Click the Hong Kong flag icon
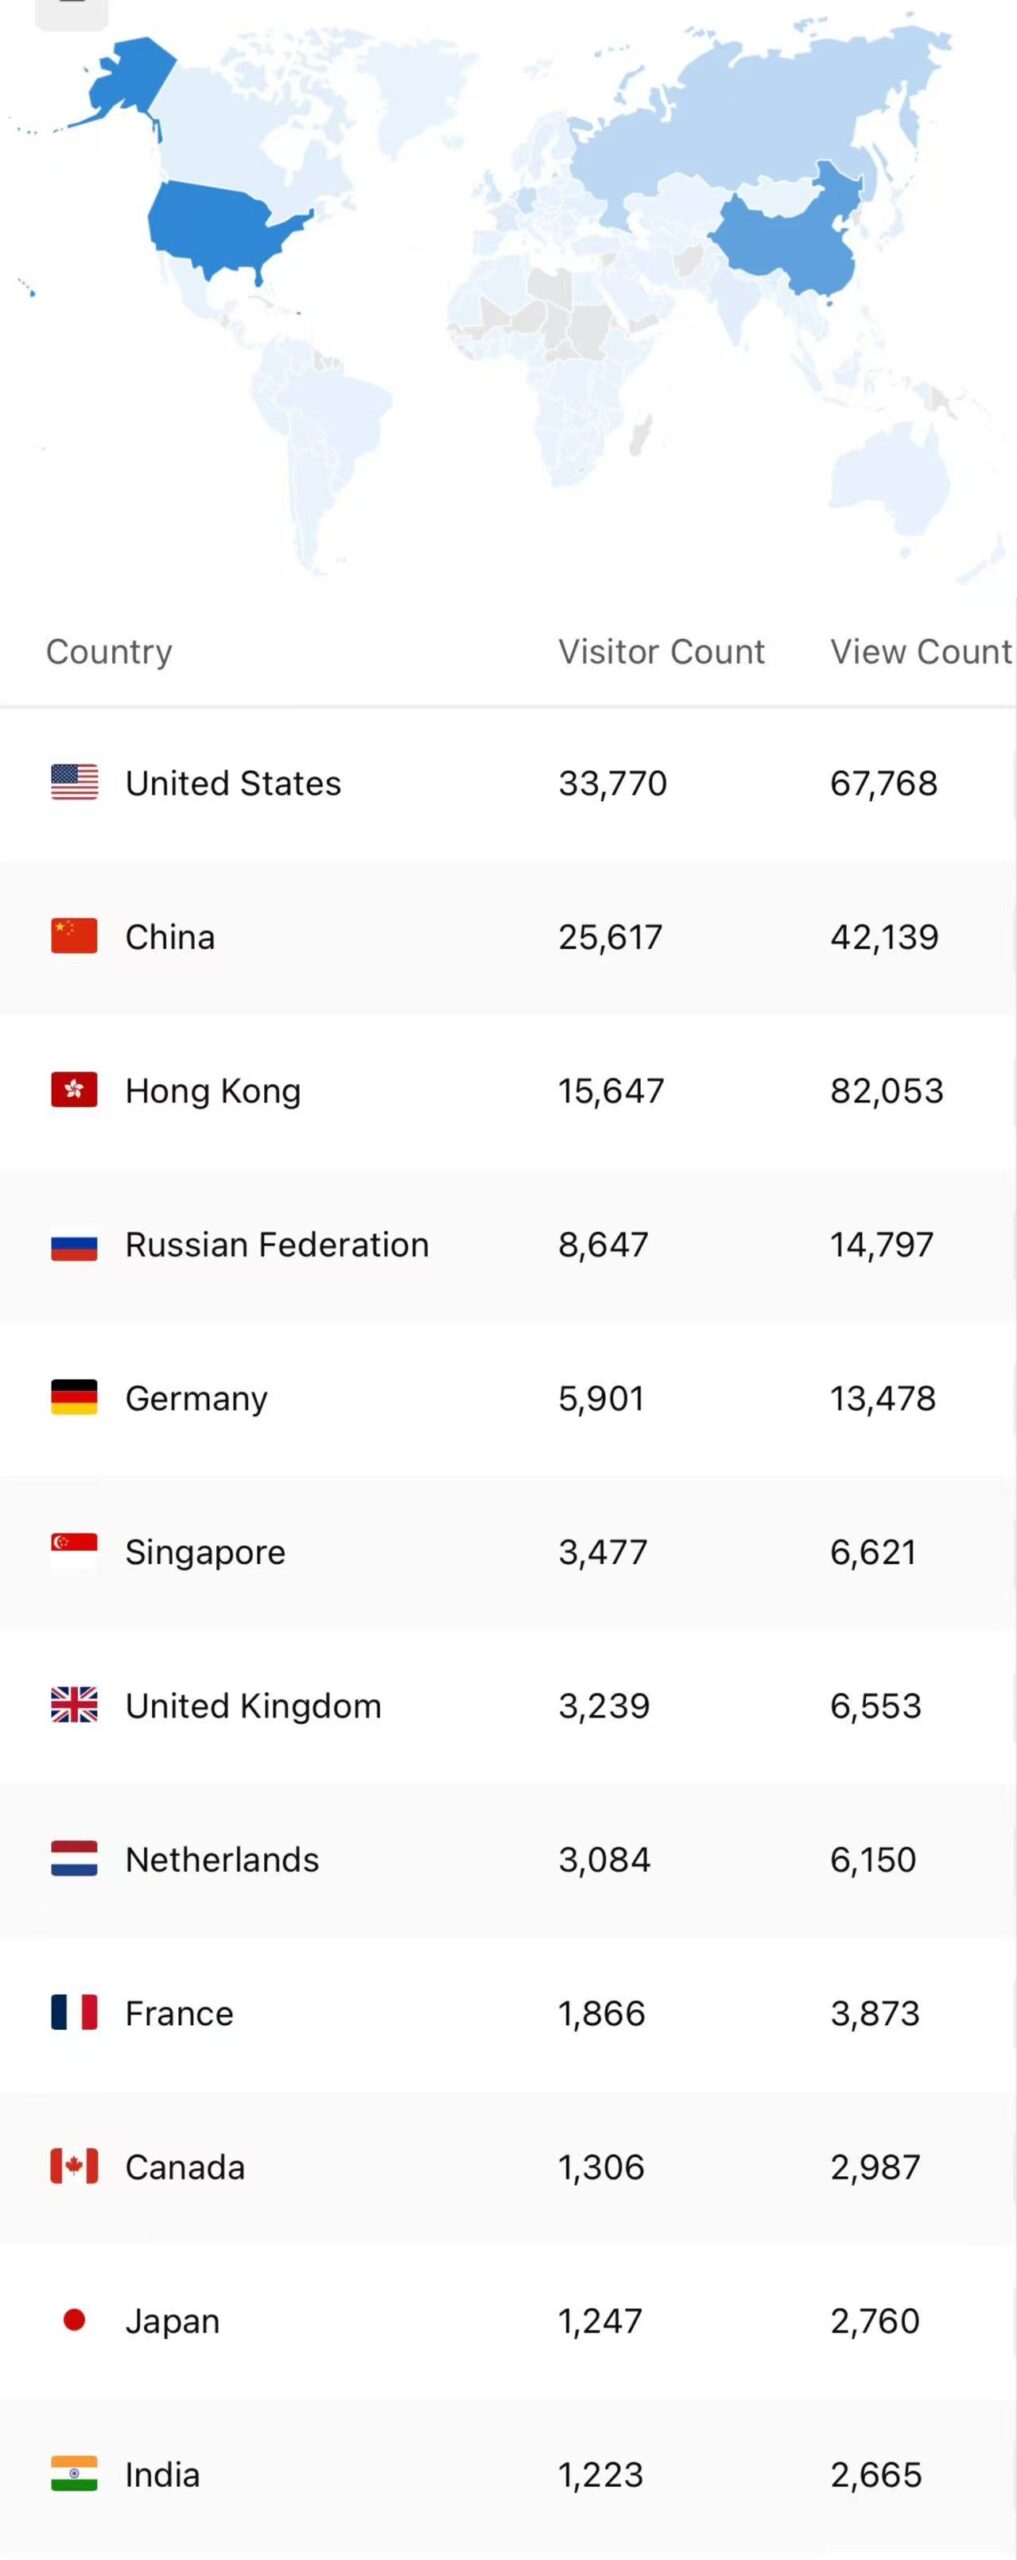This screenshot has height=2560, width=1017. pyautogui.click(x=74, y=1090)
